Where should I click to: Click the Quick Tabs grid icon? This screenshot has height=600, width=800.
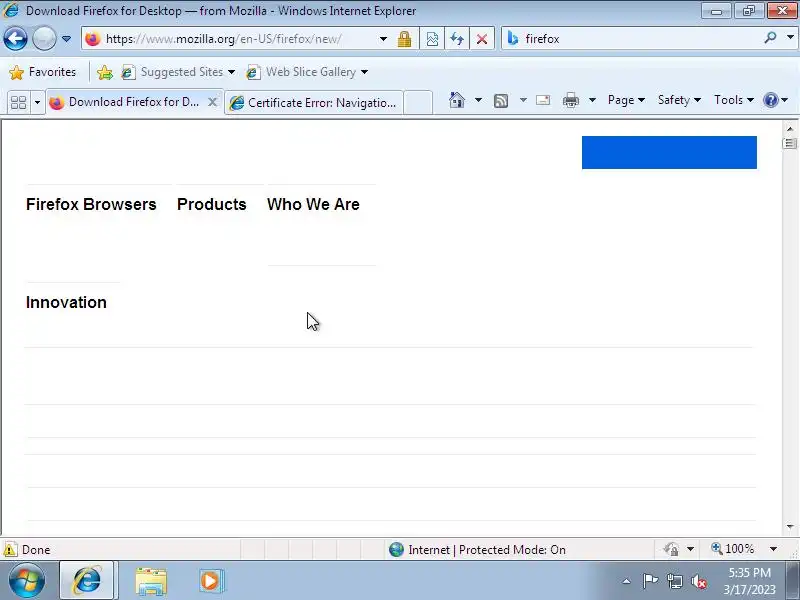pyautogui.click(x=18, y=103)
